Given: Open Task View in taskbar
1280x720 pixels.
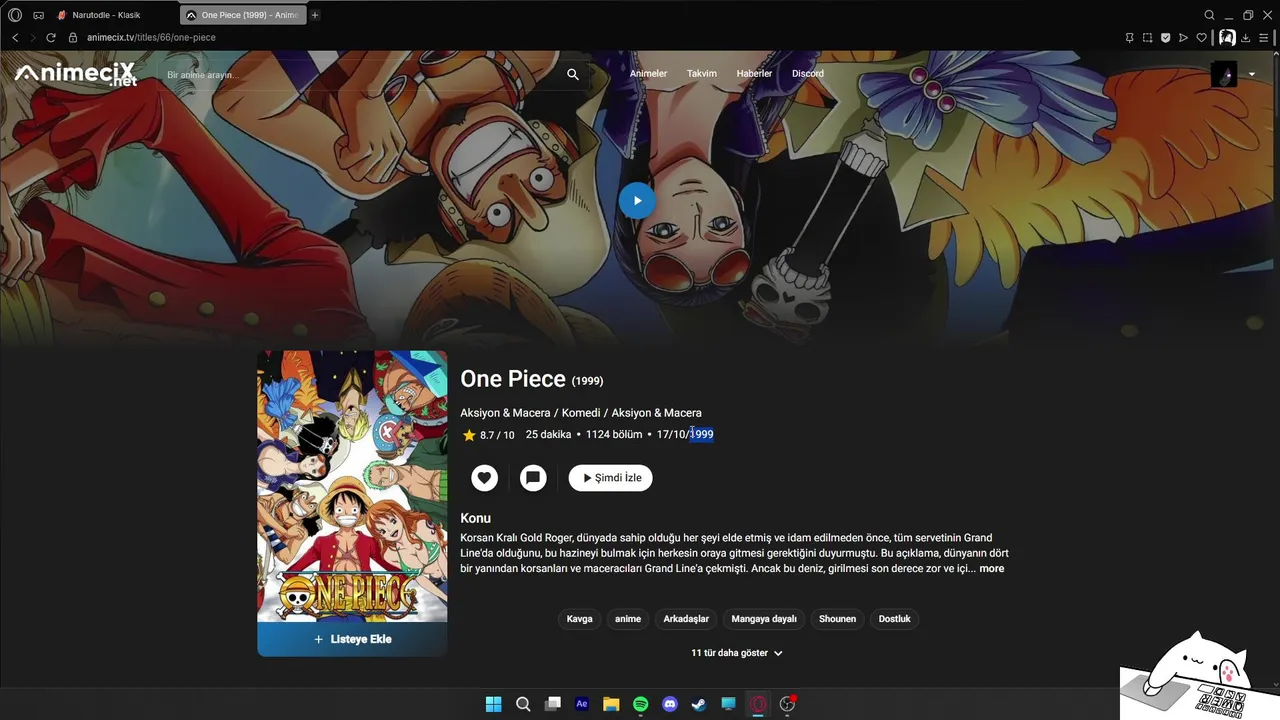Looking at the screenshot, I should pyautogui.click(x=552, y=704).
